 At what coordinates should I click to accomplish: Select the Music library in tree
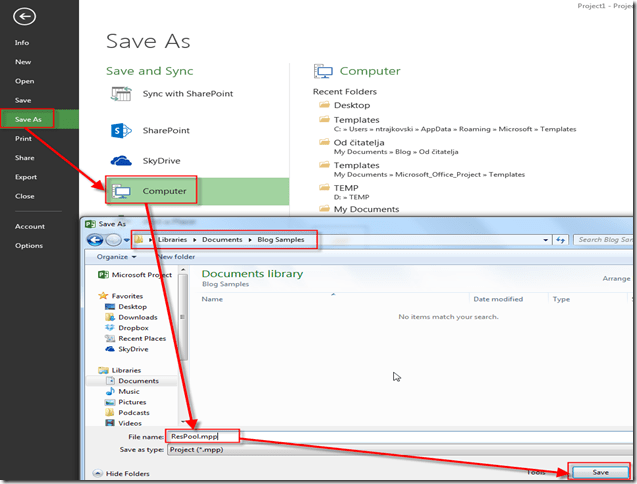point(129,392)
